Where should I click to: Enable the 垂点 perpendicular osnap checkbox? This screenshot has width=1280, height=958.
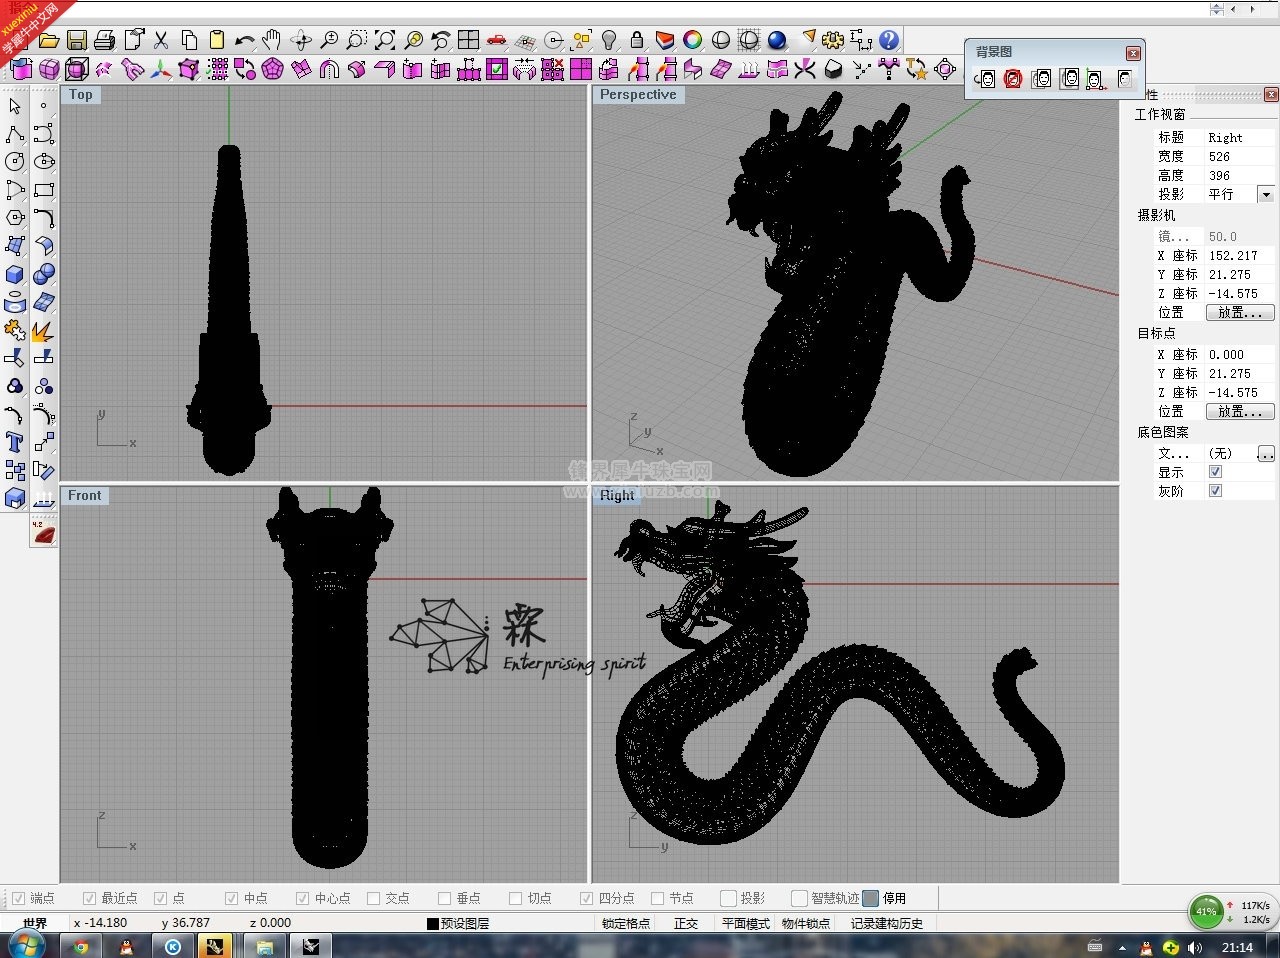(x=445, y=898)
